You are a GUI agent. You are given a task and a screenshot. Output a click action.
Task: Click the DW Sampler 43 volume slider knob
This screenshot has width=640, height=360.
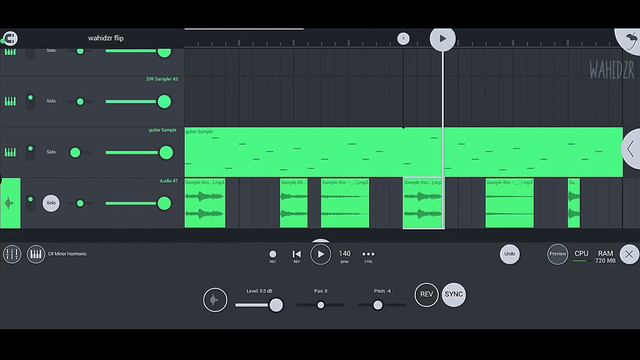coord(164,102)
